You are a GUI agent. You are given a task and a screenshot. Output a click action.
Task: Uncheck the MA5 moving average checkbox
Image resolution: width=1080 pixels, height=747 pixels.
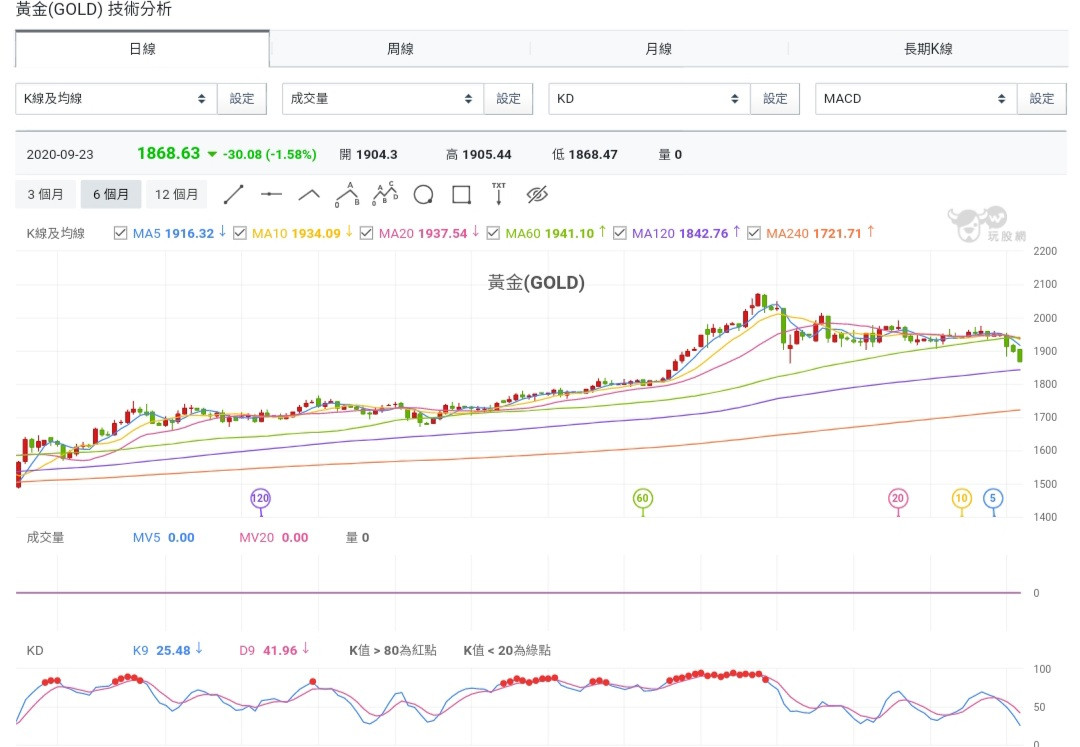coord(121,233)
